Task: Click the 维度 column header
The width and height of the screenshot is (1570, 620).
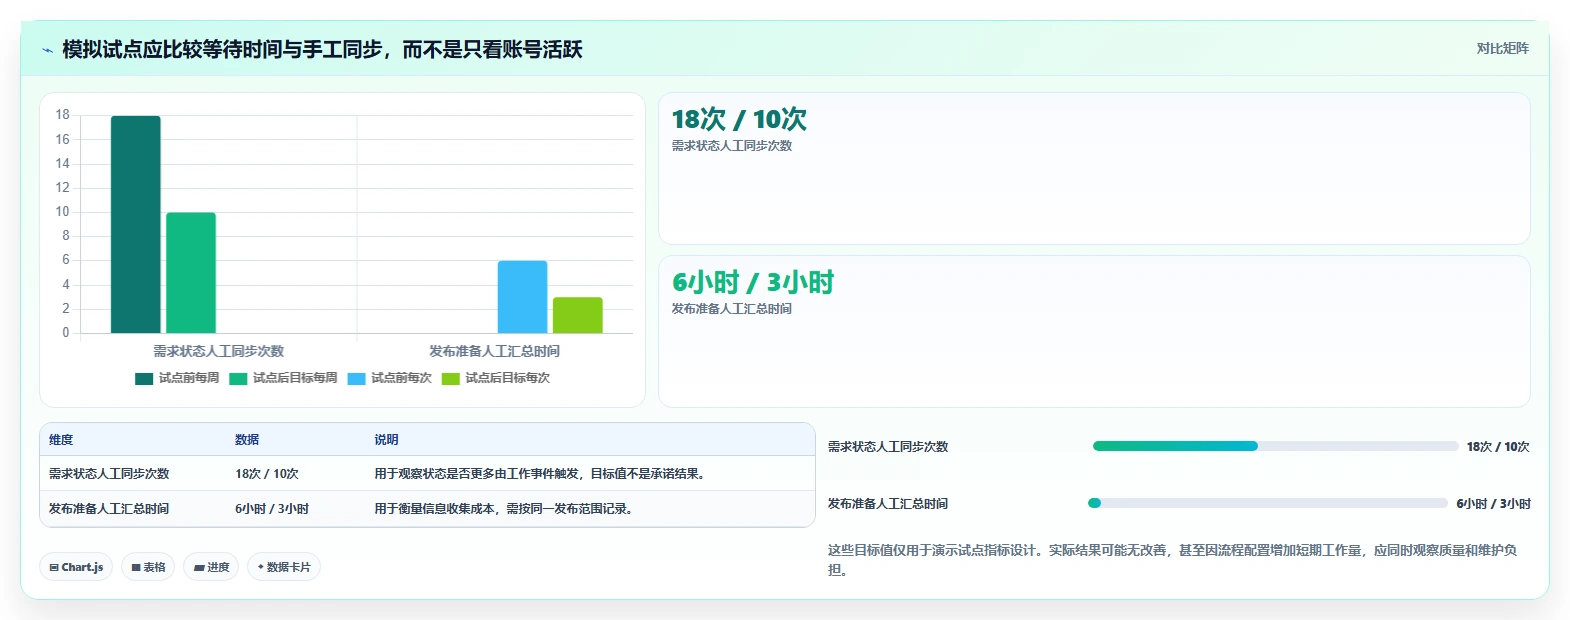Action: [61, 440]
